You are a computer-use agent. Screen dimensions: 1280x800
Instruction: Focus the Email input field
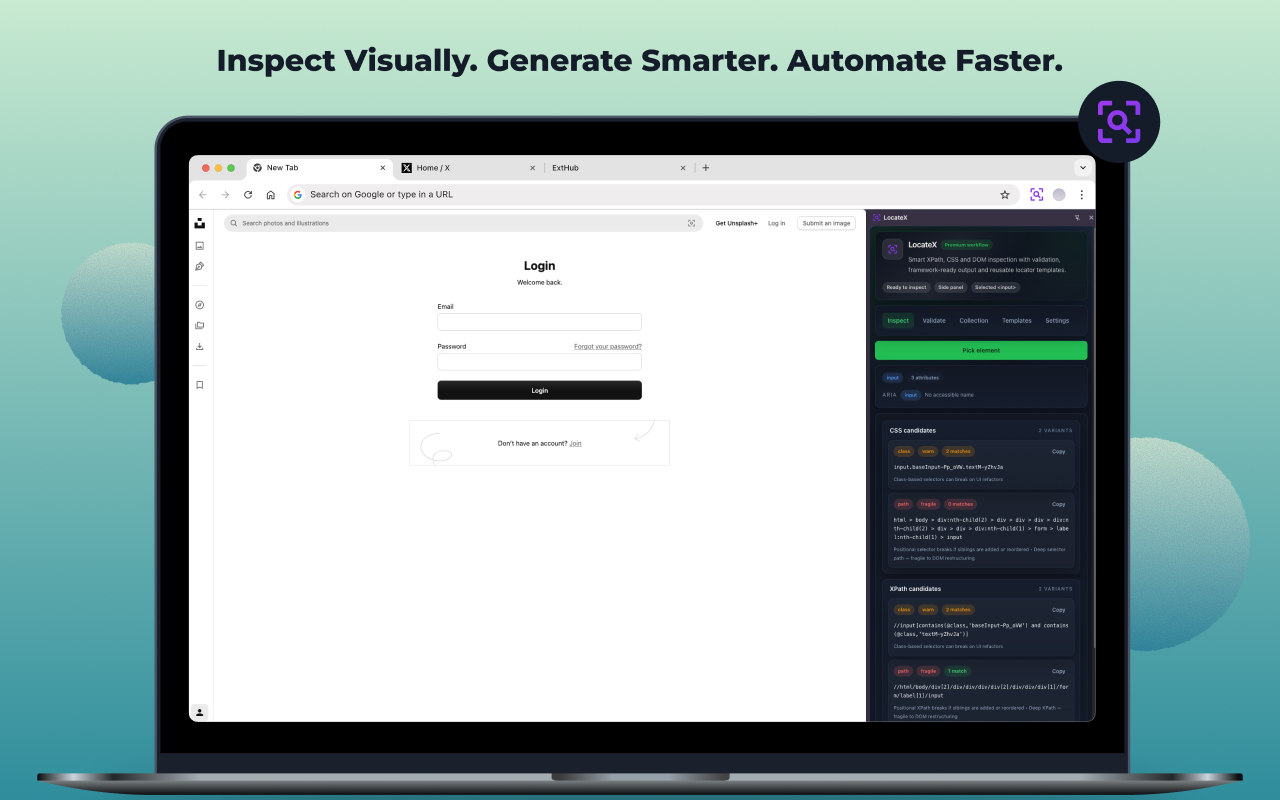(x=539, y=322)
